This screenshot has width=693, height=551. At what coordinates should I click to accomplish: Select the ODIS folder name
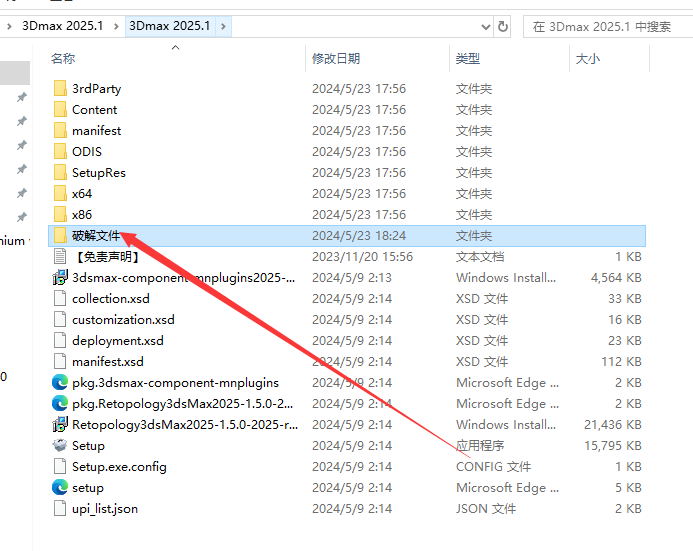coord(87,152)
